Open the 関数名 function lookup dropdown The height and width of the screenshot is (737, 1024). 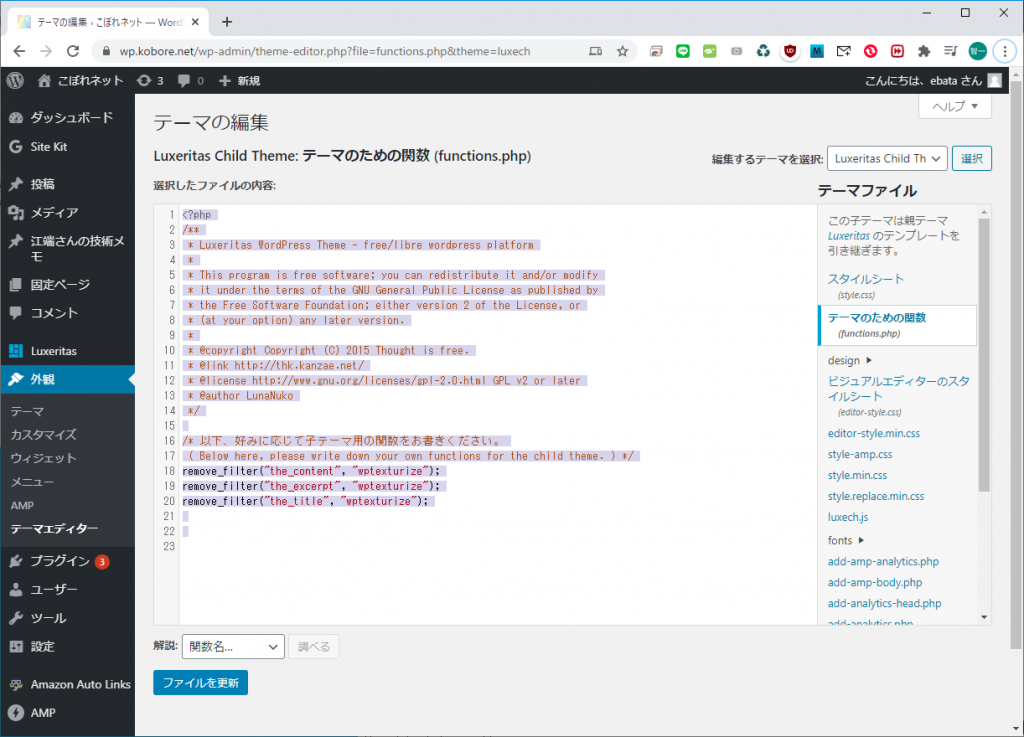point(233,647)
